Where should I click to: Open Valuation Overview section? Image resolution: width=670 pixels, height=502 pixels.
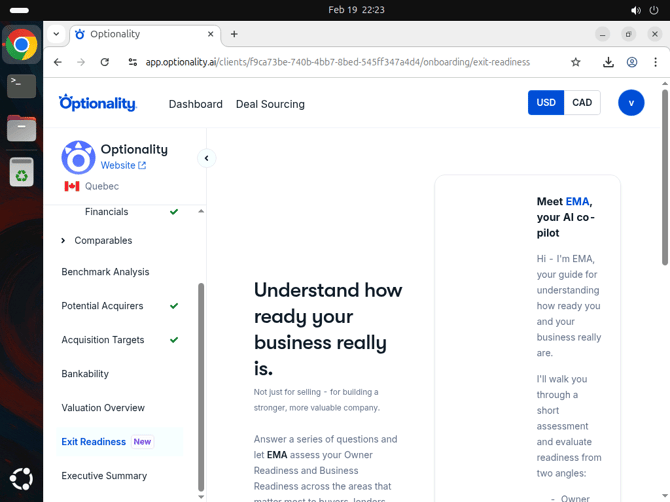103,408
